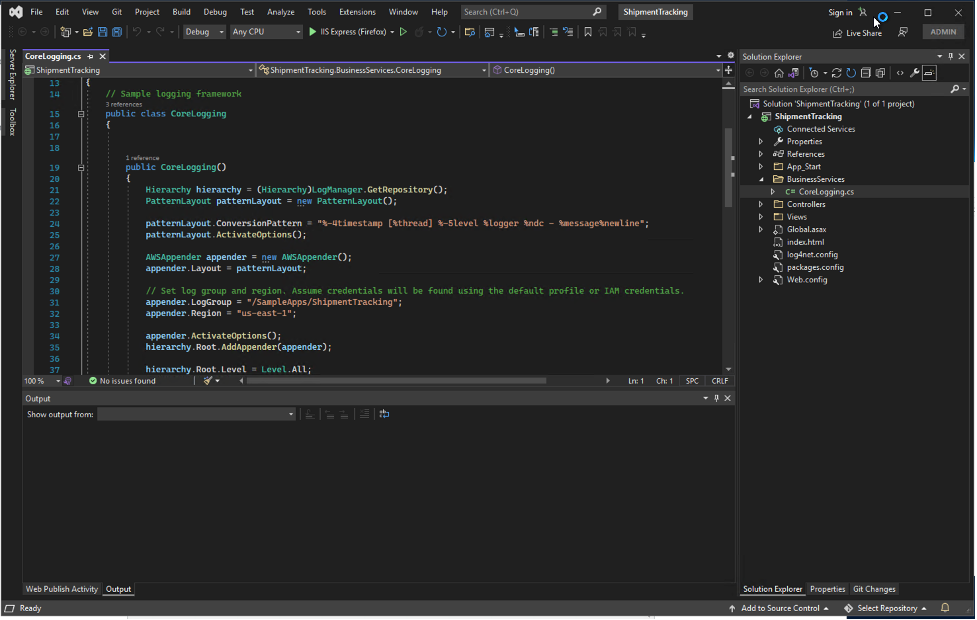Toggle word wrap via the Output pane icon
977x620 pixels.
(384, 414)
